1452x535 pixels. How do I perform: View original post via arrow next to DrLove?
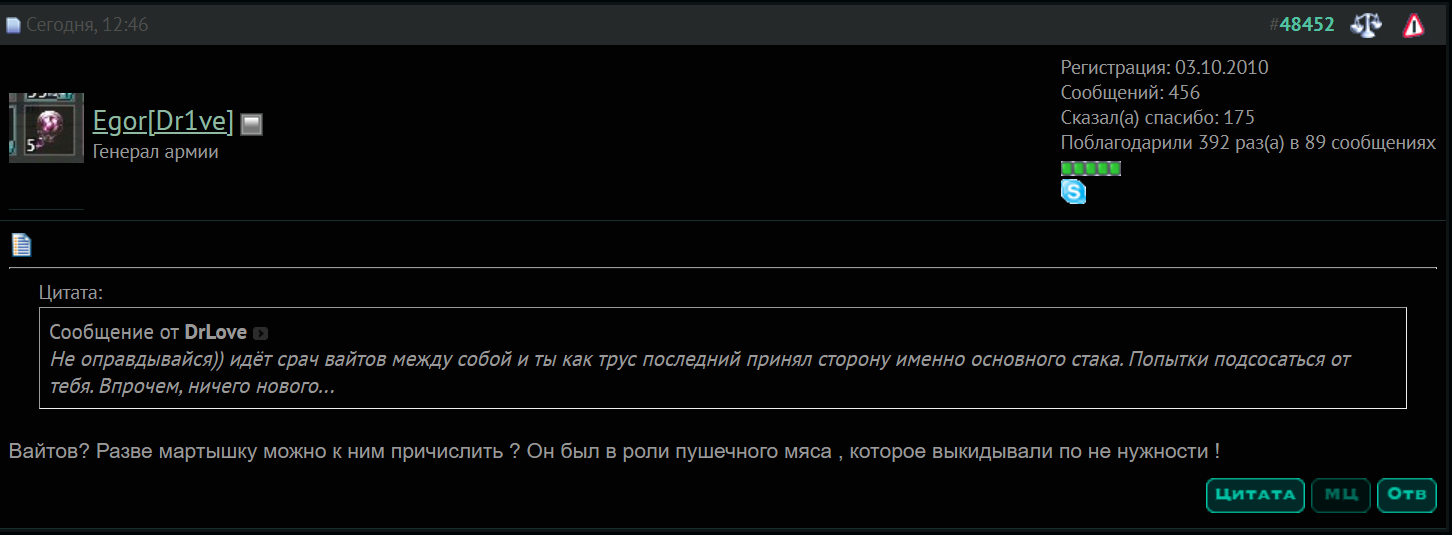(x=260, y=333)
